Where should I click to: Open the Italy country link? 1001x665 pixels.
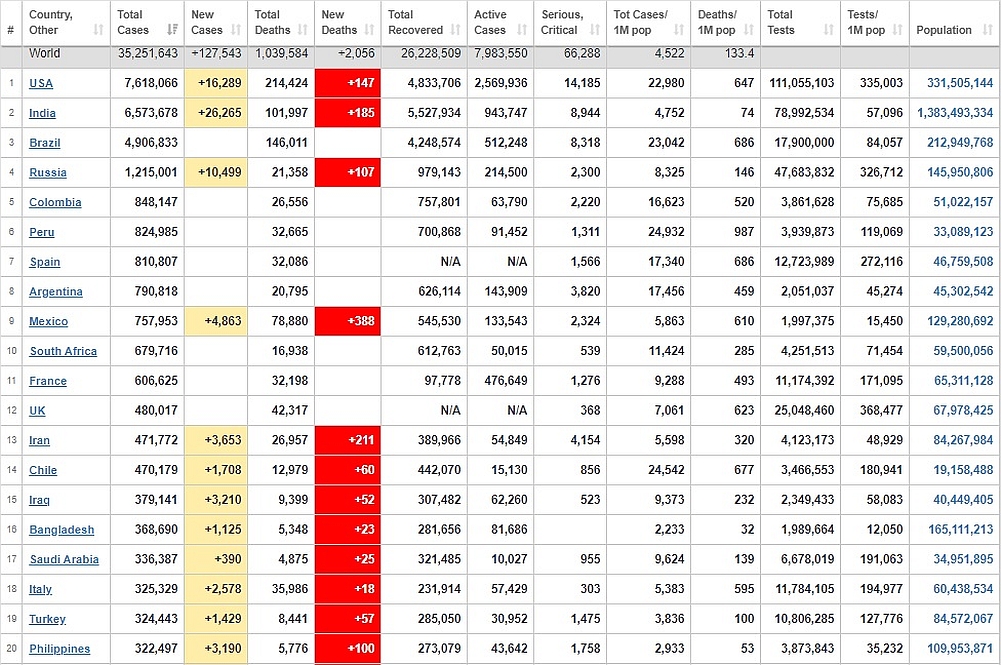(x=40, y=589)
